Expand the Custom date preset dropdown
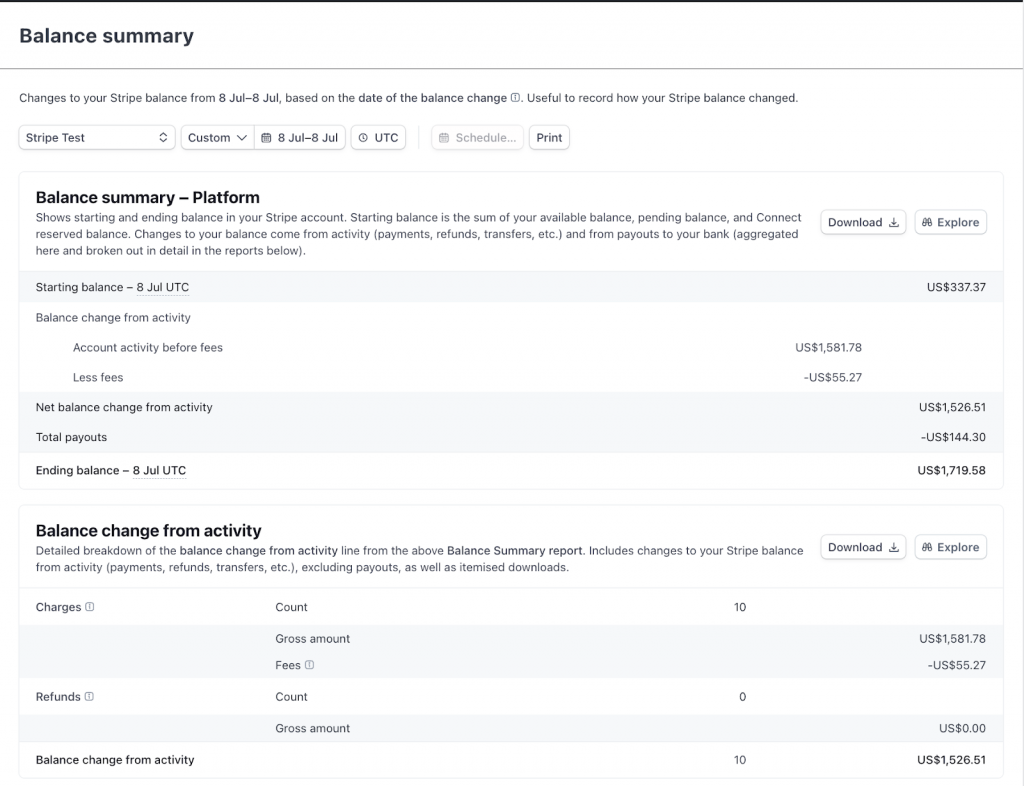The height and width of the screenshot is (786, 1024). tap(217, 138)
